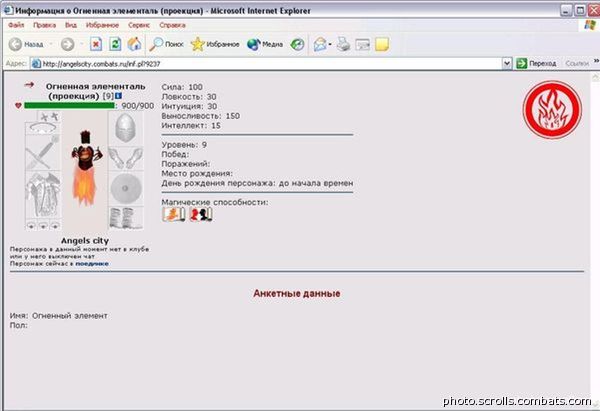The height and width of the screenshot is (411, 600).
Task: Open the Файл menu
Action: pos(16,25)
